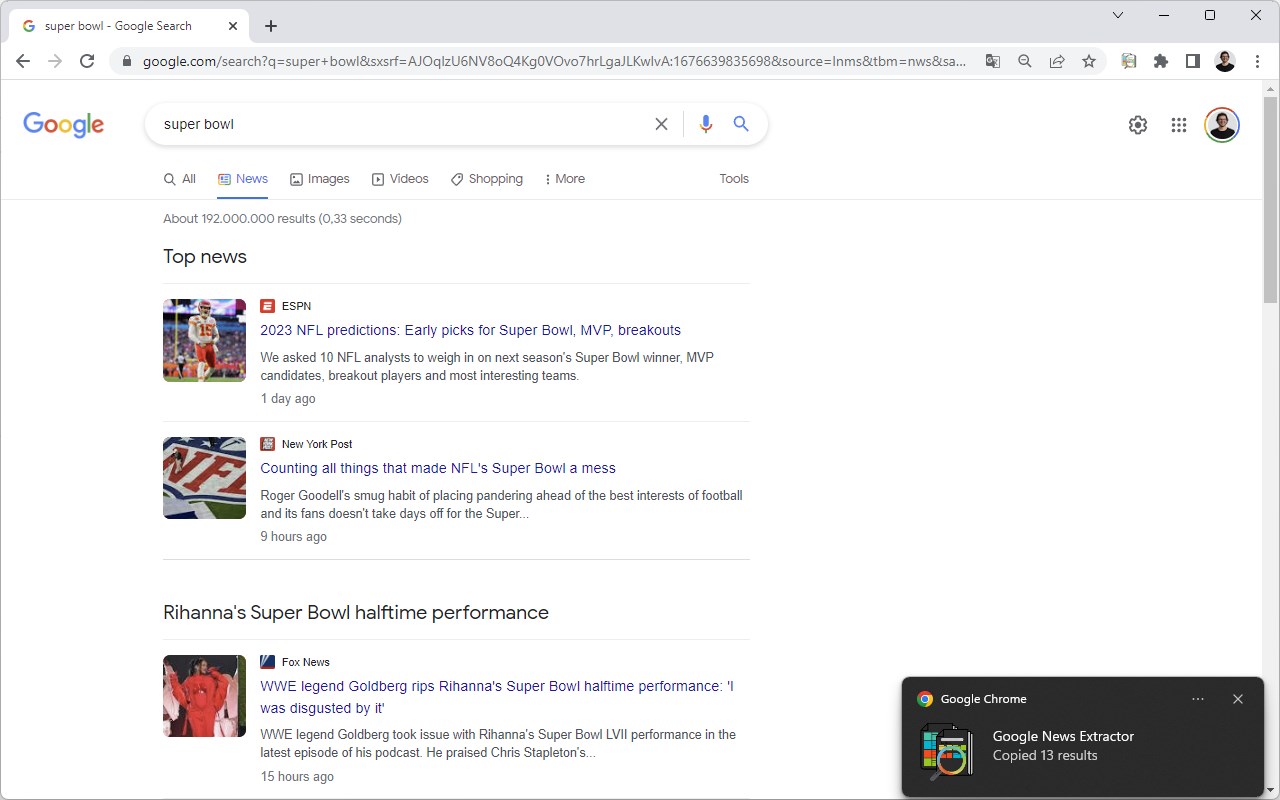The image size is (1280, 800).
Task: Open the 2023 NFL predictions article
Action: [470, 330]
